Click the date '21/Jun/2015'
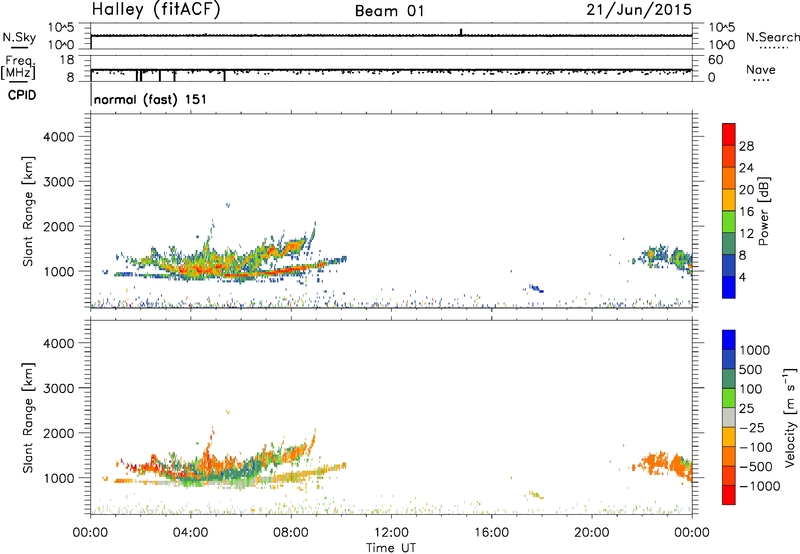Screen dimensions: 800x554 [x=639, y=9]
